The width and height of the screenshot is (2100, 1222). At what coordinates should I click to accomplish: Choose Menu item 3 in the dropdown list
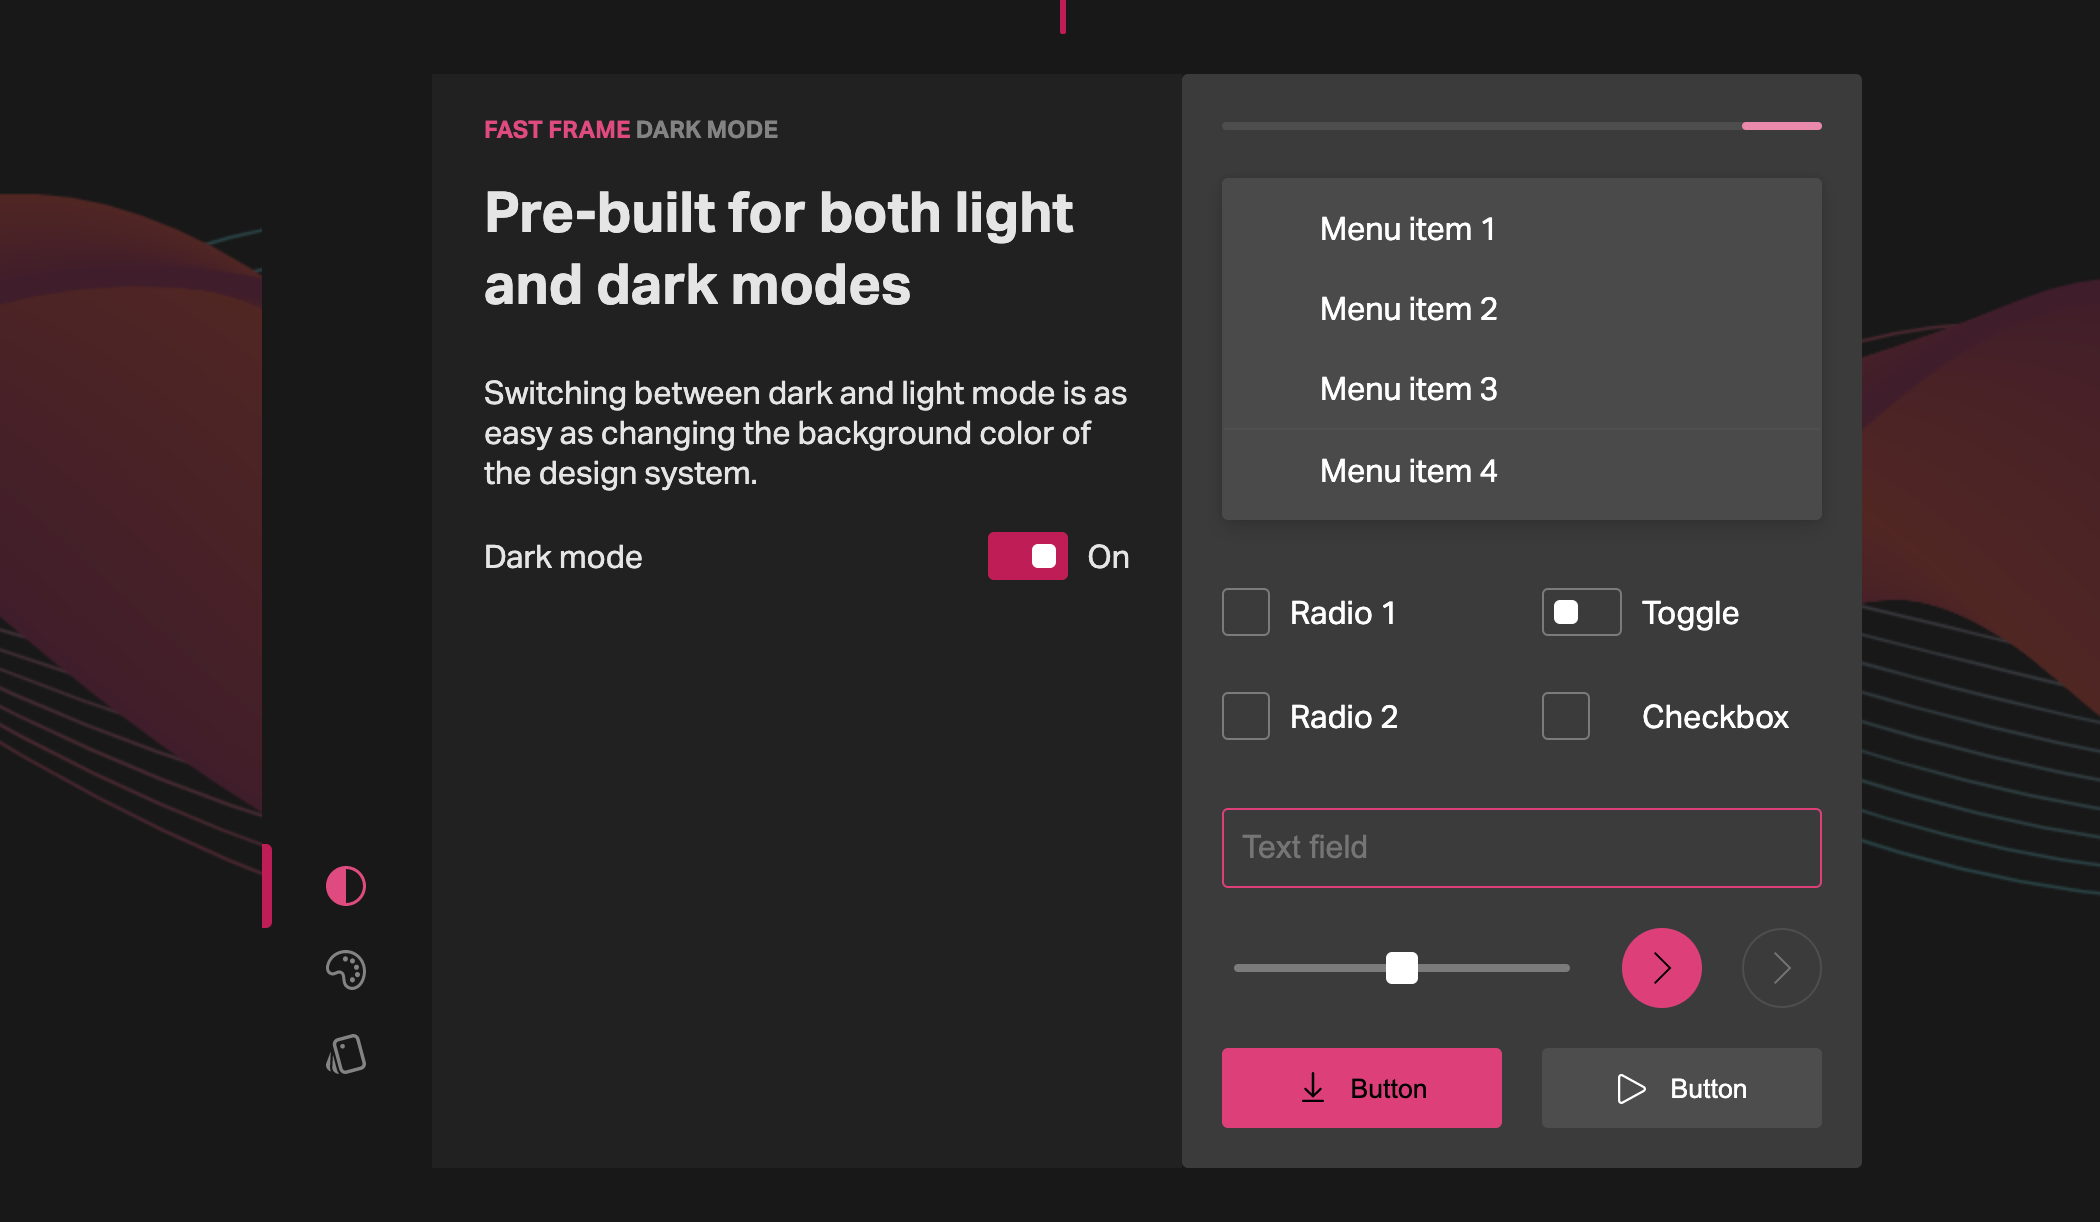point(1407,389)
